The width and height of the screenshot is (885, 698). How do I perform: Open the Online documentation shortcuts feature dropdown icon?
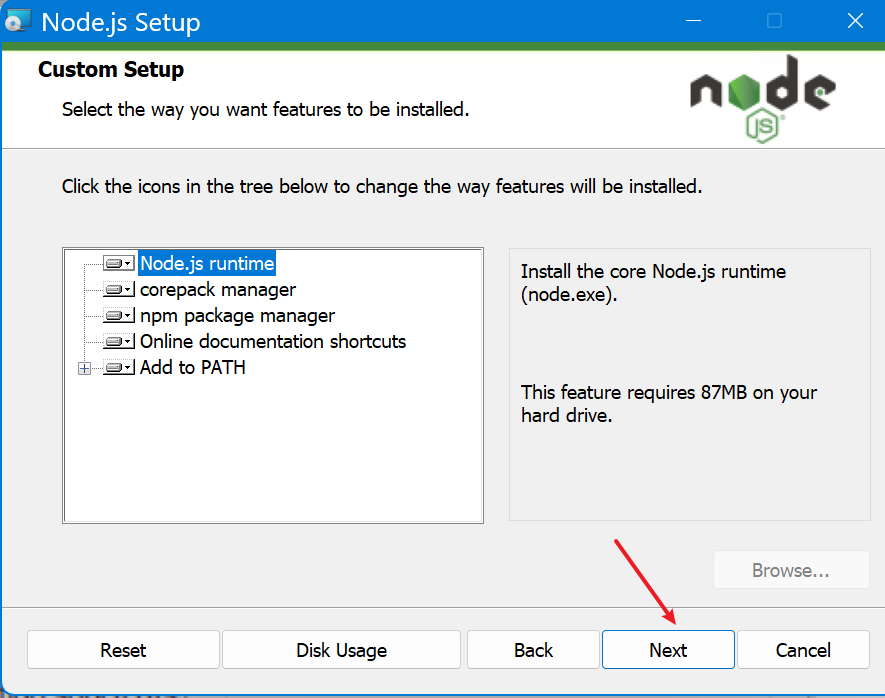coord(119,341)
